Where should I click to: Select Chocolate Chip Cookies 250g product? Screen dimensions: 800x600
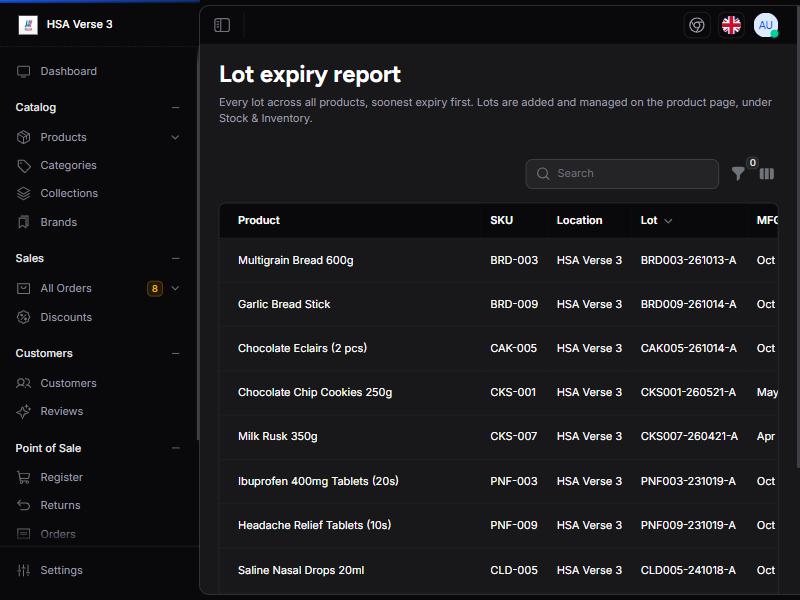[x=315, y=392]
